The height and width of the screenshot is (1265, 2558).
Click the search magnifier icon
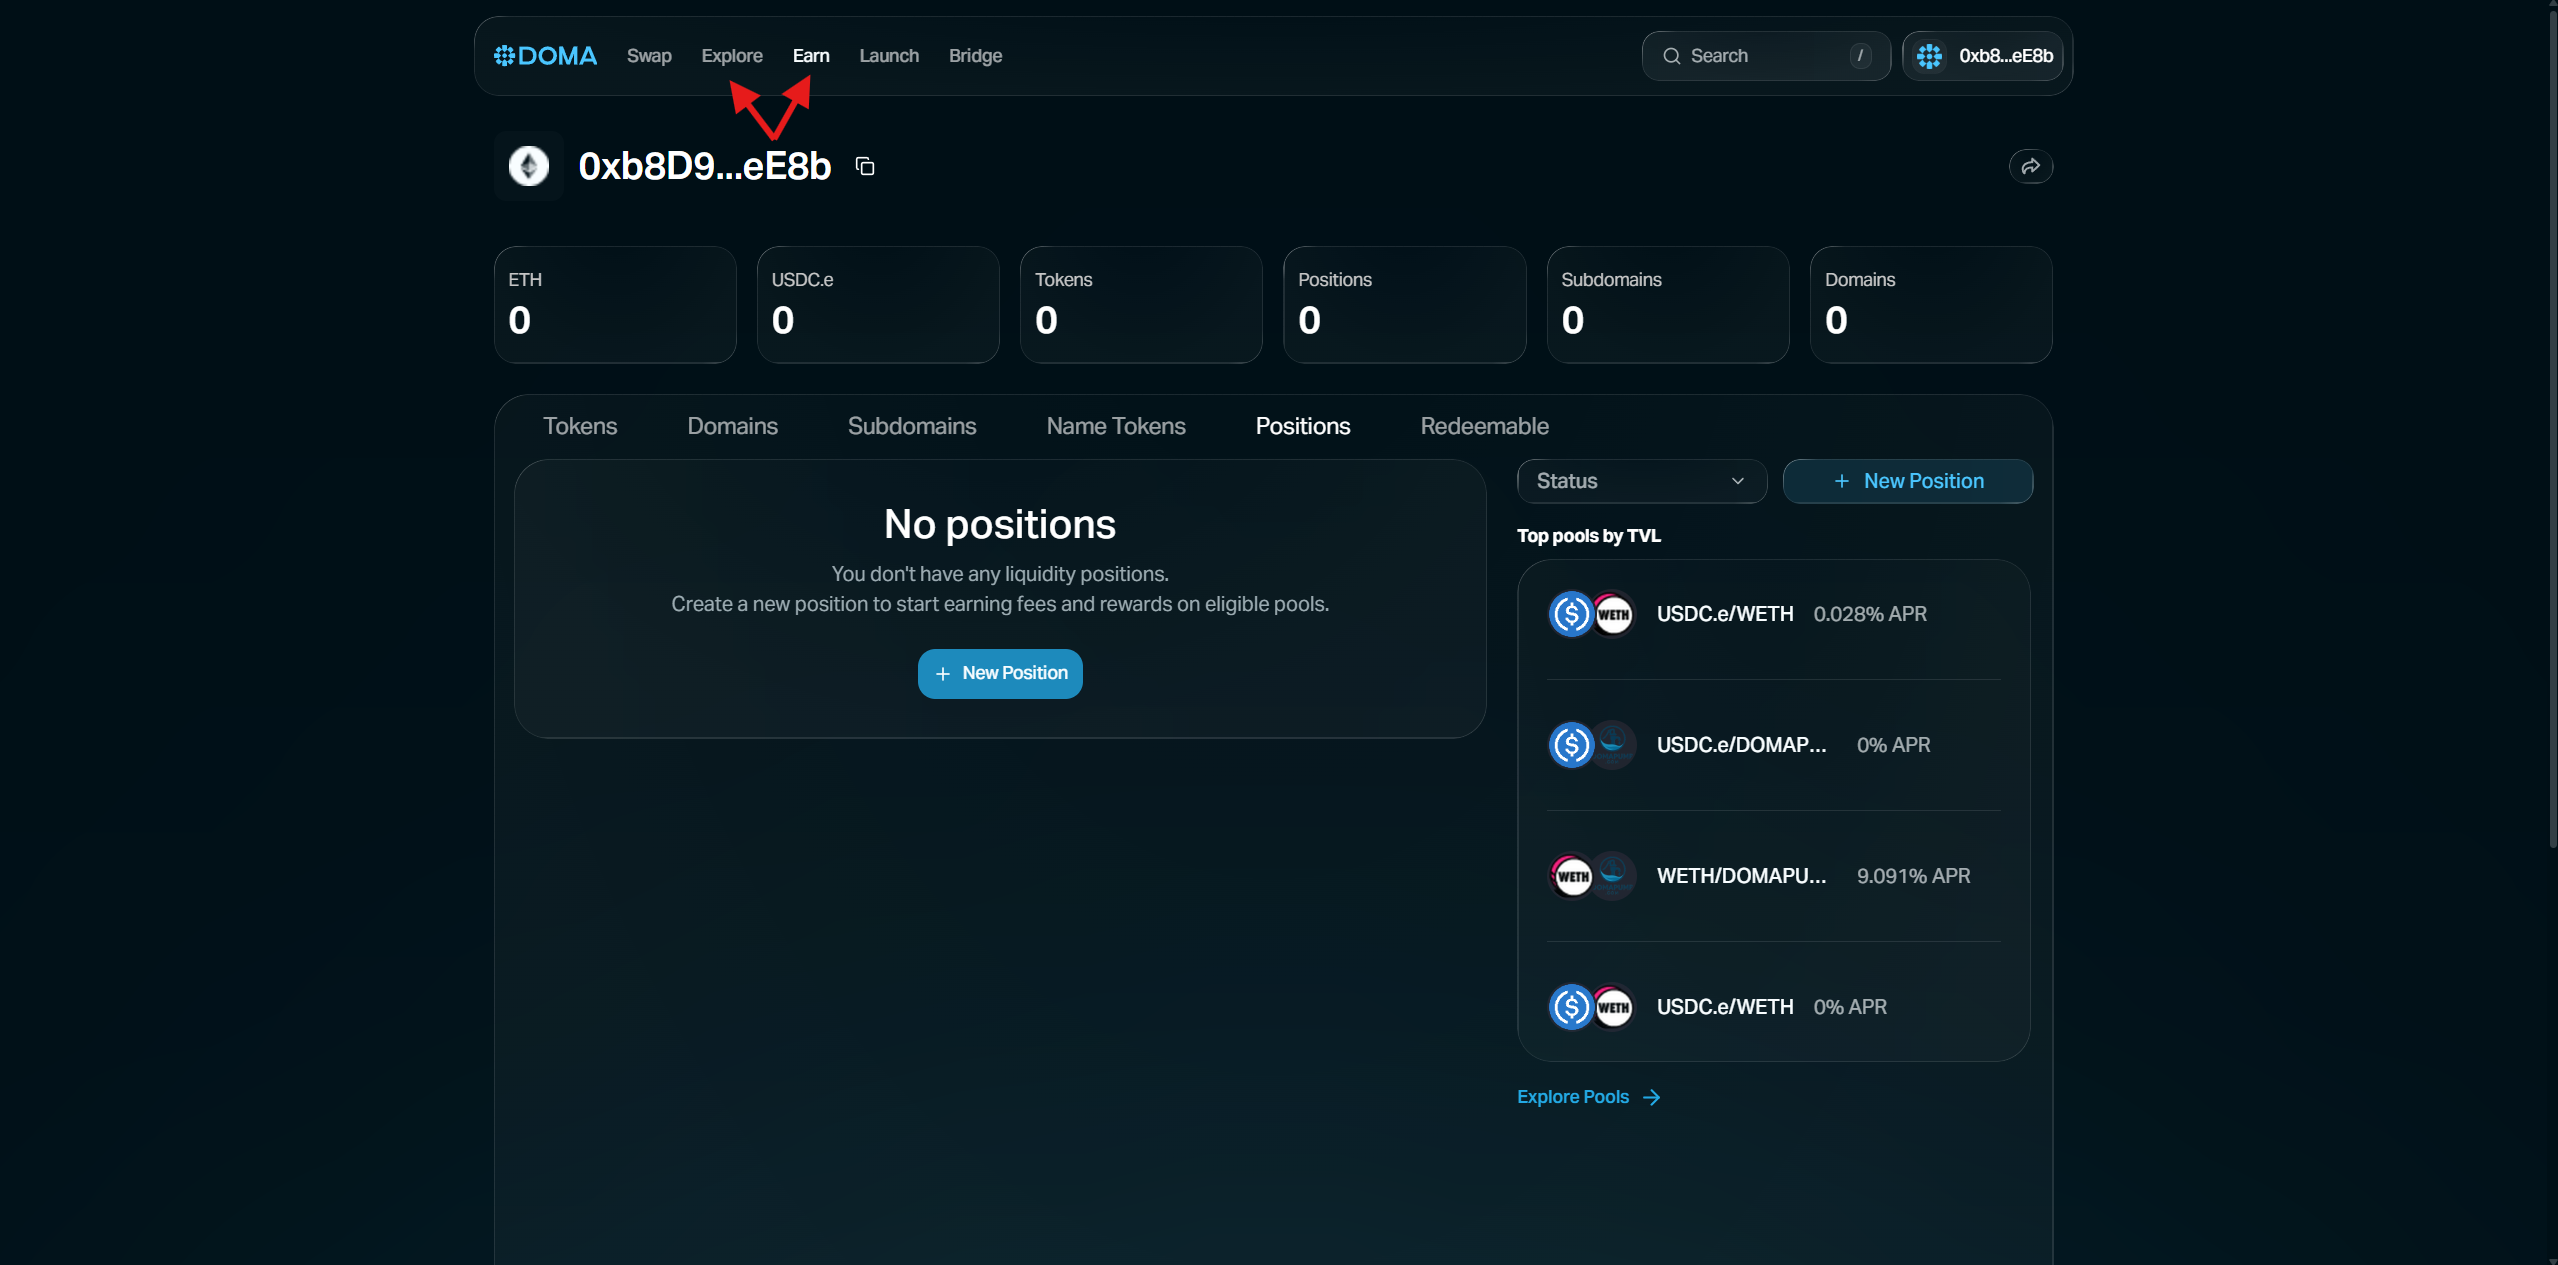[1671, 56]
